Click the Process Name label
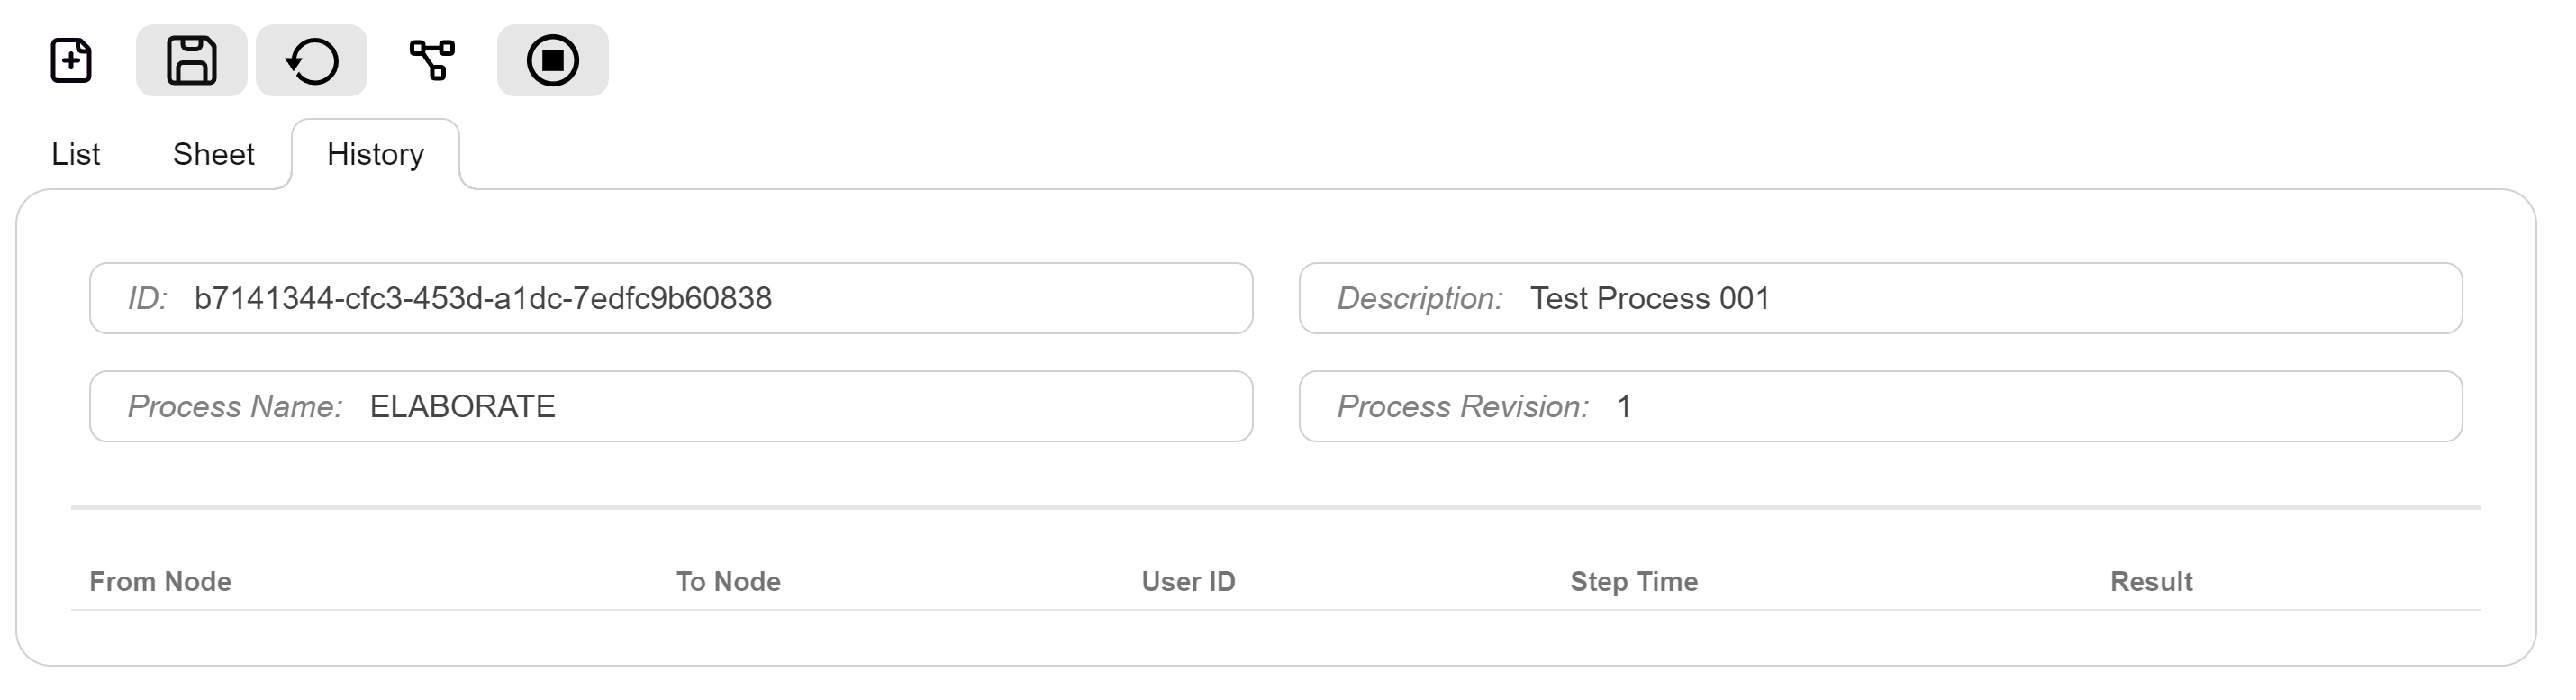 click(235, 406)
